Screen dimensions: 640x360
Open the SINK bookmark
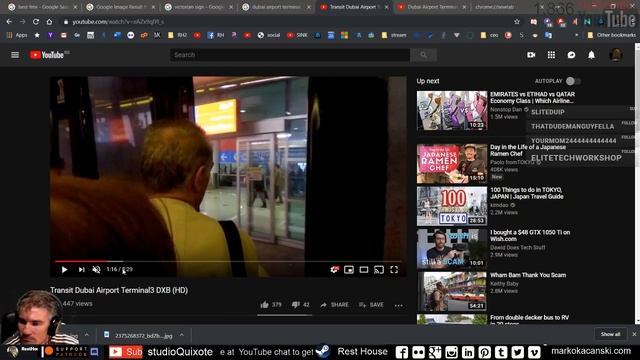pos(297,35)
